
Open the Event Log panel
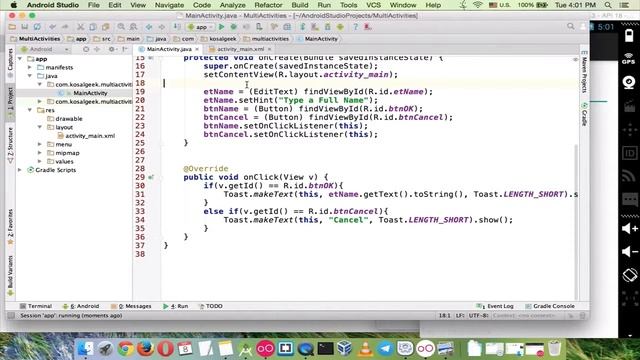click(495, 306)
